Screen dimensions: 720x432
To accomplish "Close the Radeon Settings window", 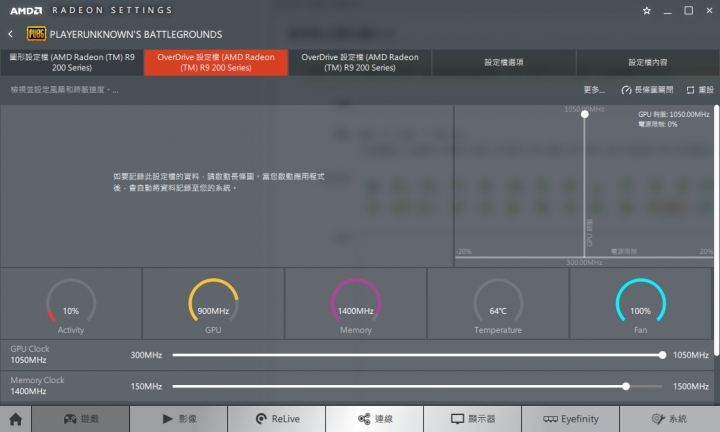I will tap(709, 11).
